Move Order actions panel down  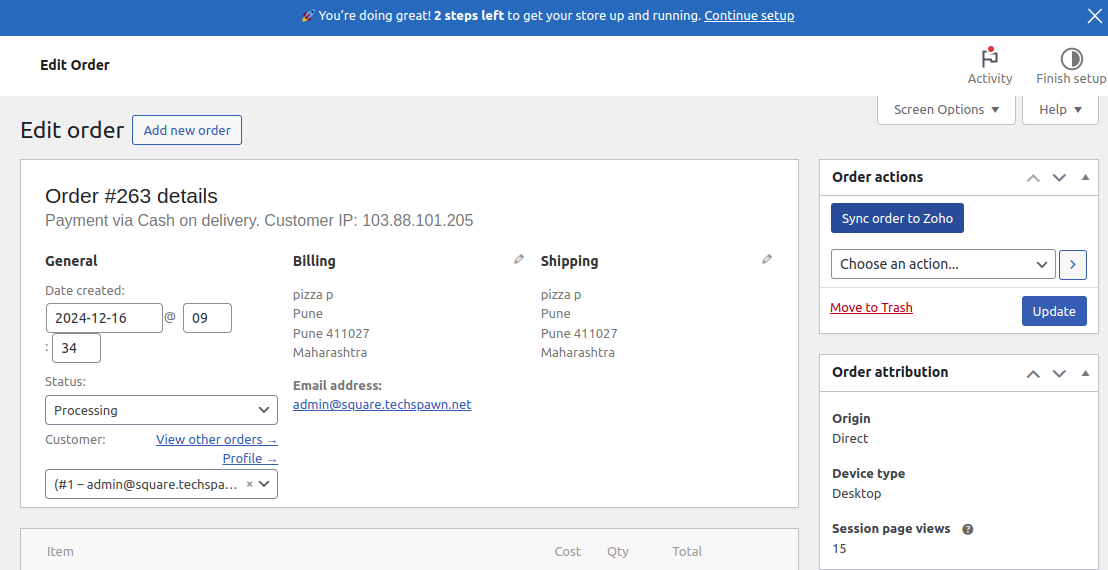click(1059, 178)
